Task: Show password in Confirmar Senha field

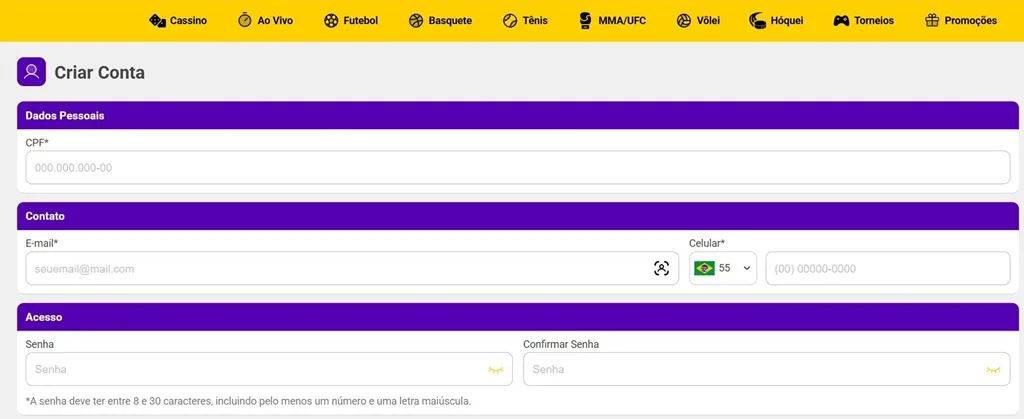Action: coord(992,369)
